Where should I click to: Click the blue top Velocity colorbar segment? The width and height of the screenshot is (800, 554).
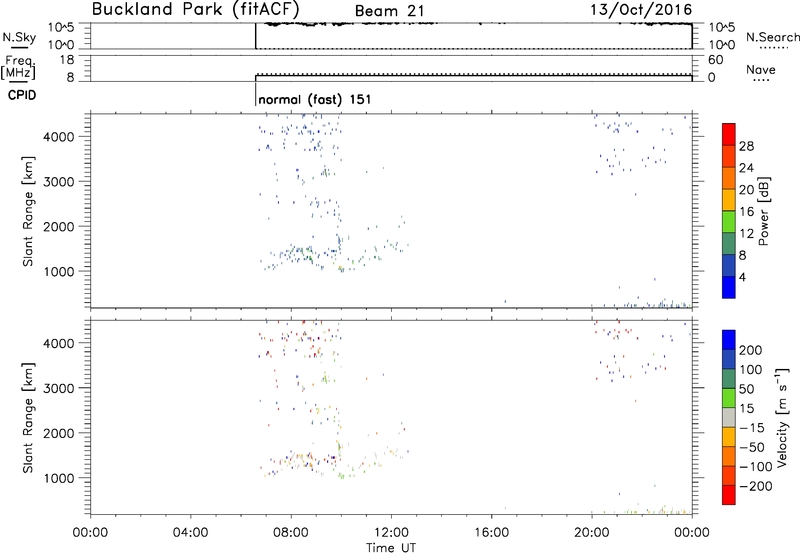click(729, 340)
